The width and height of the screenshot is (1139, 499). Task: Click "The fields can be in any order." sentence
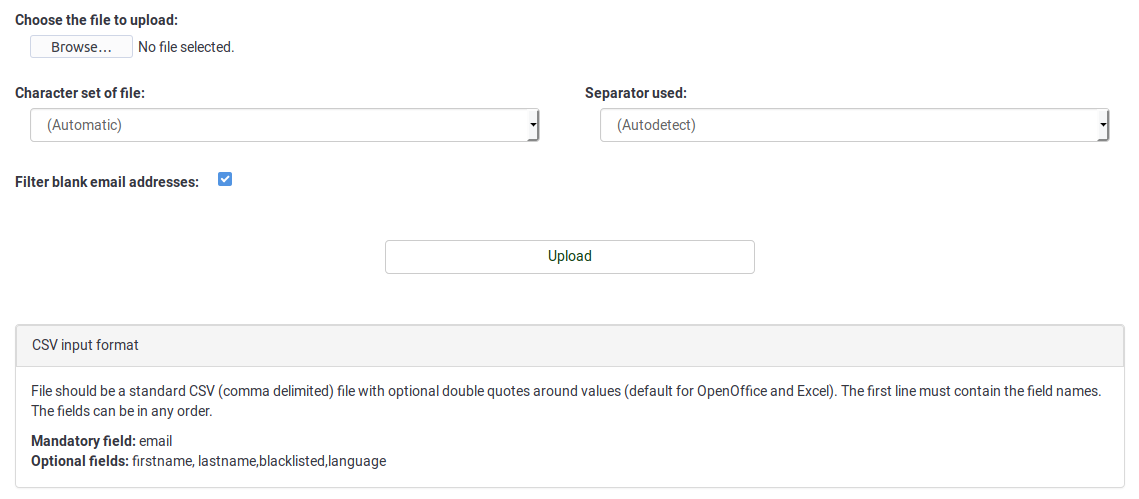tap(123, 411)
